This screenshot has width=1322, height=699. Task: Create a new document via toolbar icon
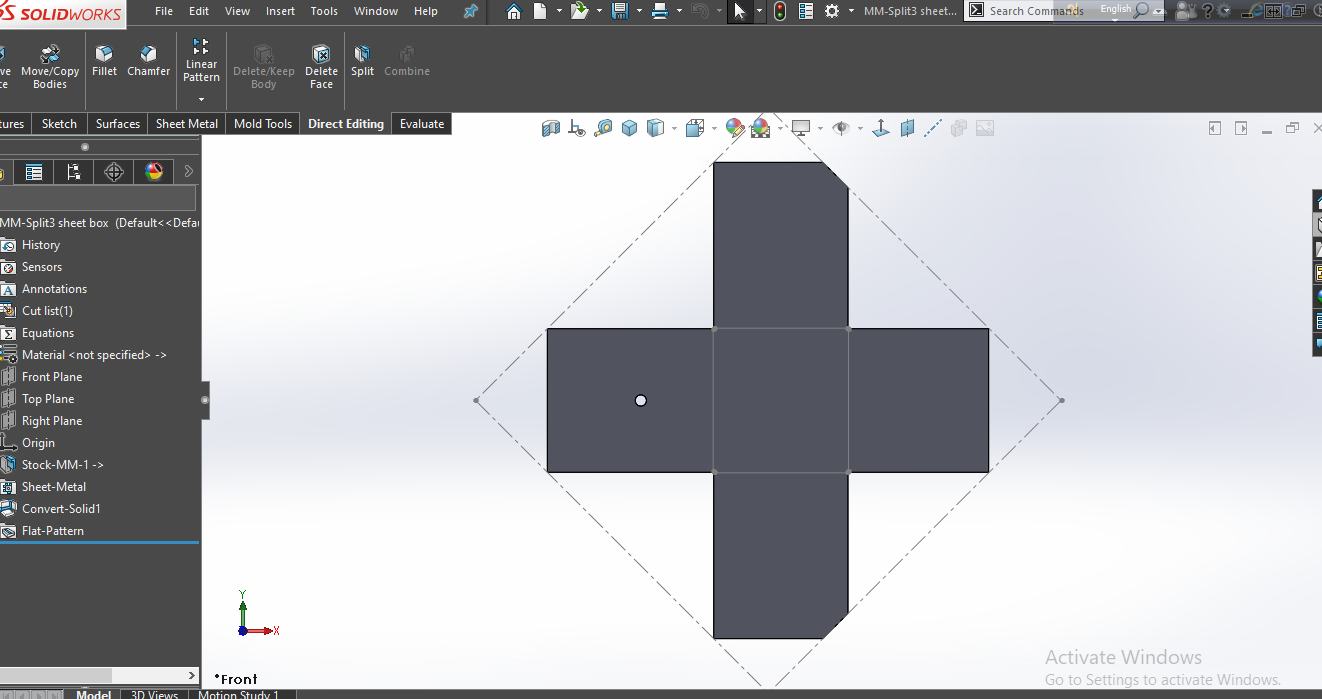[x=540, y=12]
